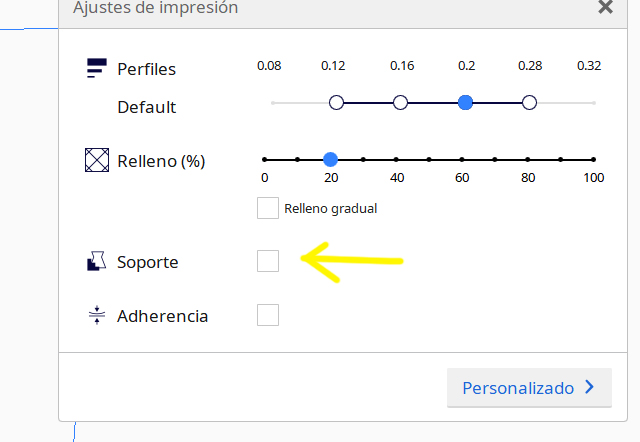Enable the Relleno gradual checkbox
This screenshot has width=640, height=442.
click(x=268, y=208)
